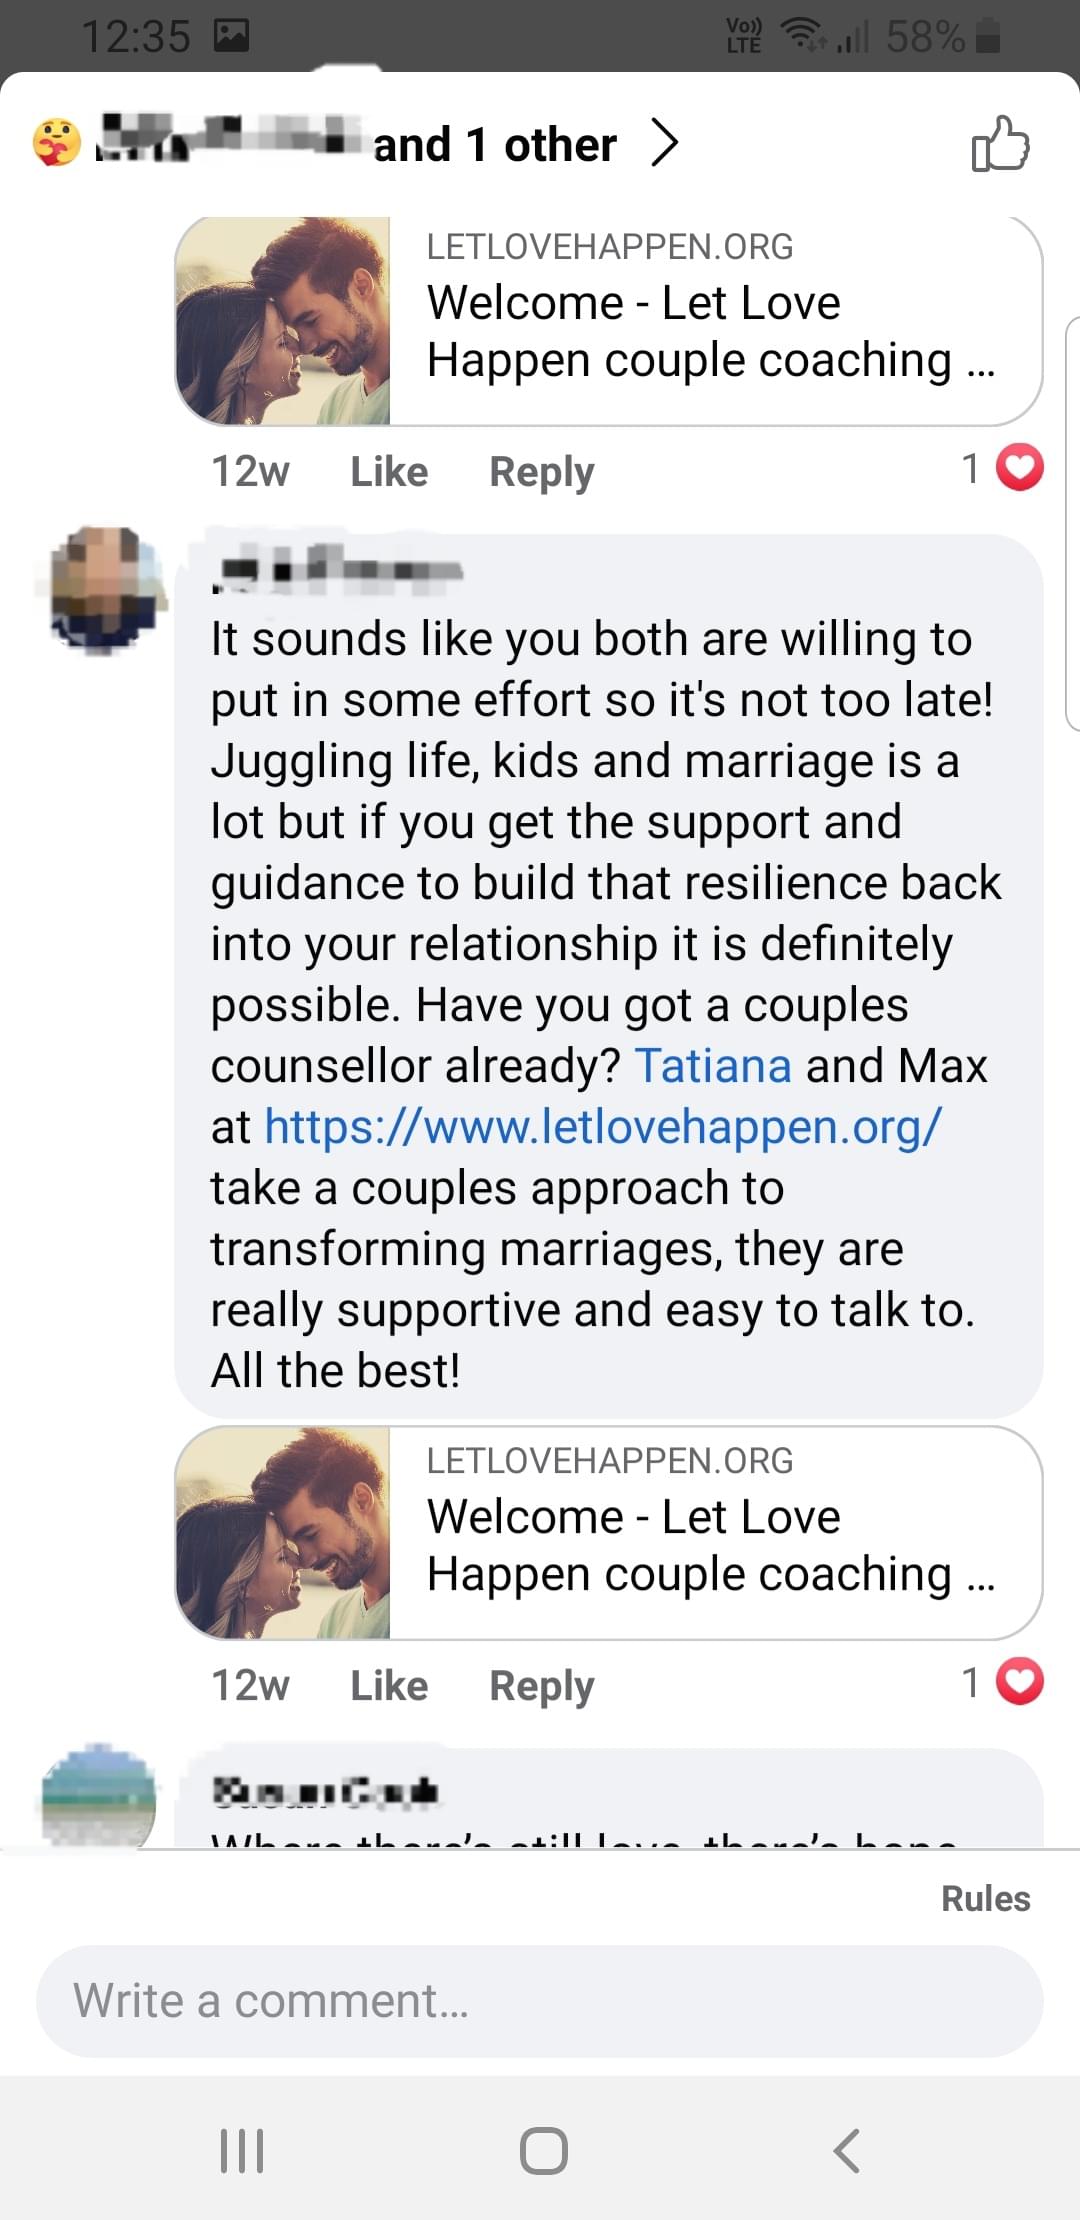Open lower Let Love Happen link preview card
The width and height of the screenshot is (1080, 2220).
coord(609,1533)
